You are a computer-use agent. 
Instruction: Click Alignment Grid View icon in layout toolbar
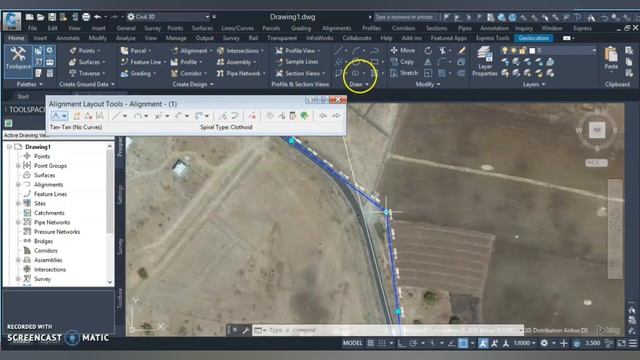point(293,116)
